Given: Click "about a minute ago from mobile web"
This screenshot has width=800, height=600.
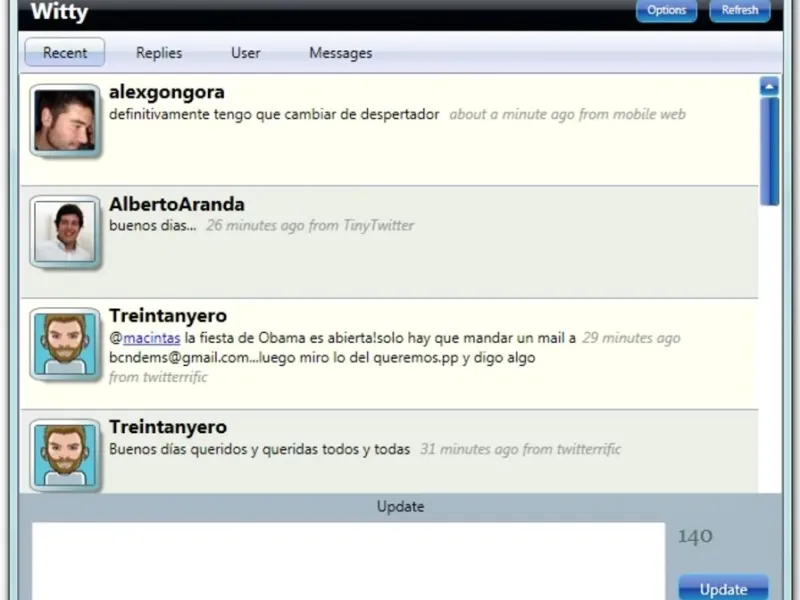Looking at the screenshot, I should 567,114.
